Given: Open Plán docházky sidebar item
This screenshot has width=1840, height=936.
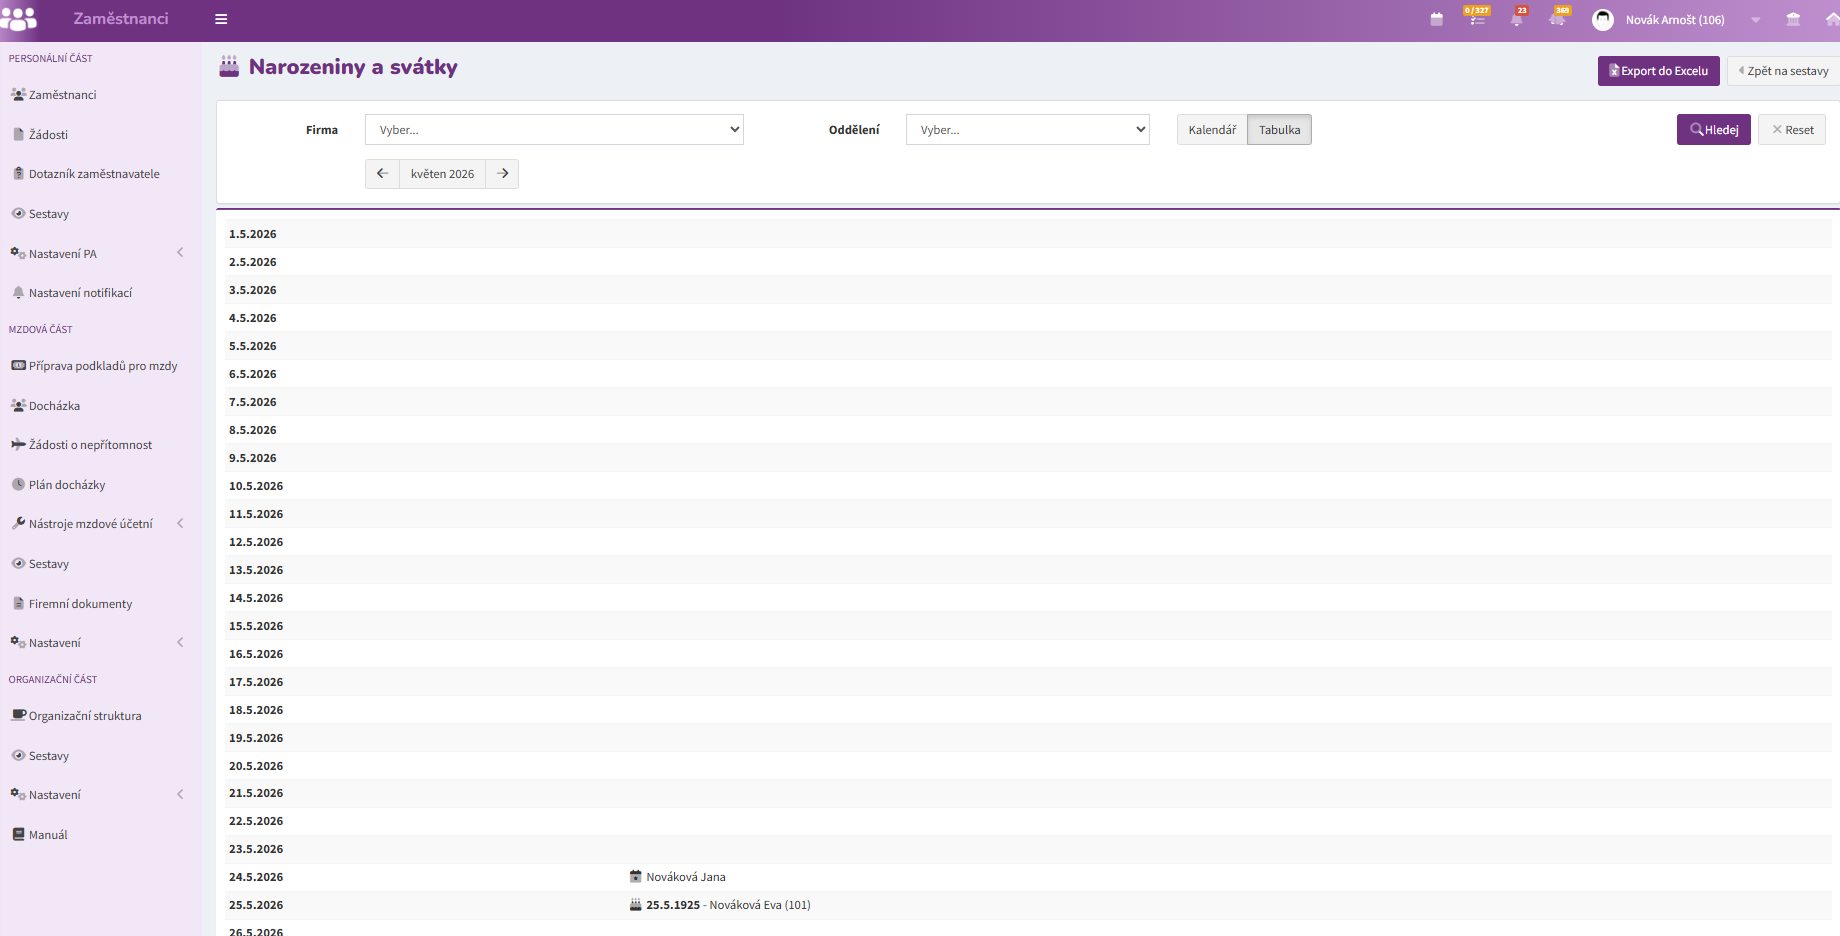Looking at the screenshot, I should (66, 485).
